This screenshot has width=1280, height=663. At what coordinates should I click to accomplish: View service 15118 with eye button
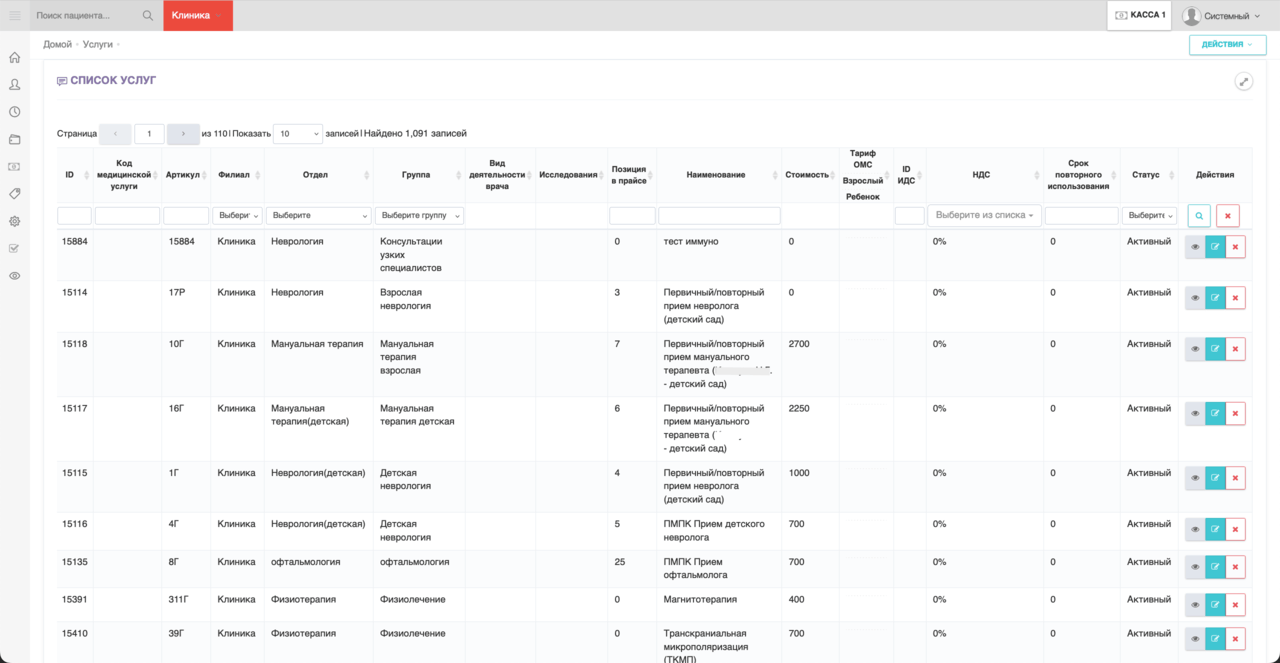pos(1195,349)
